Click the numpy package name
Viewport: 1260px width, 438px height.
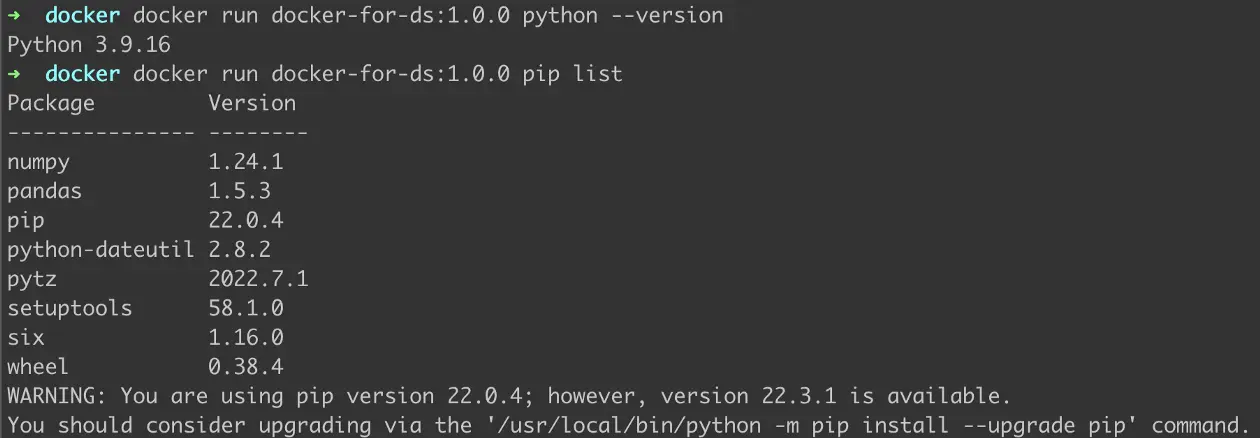(39, 161)
